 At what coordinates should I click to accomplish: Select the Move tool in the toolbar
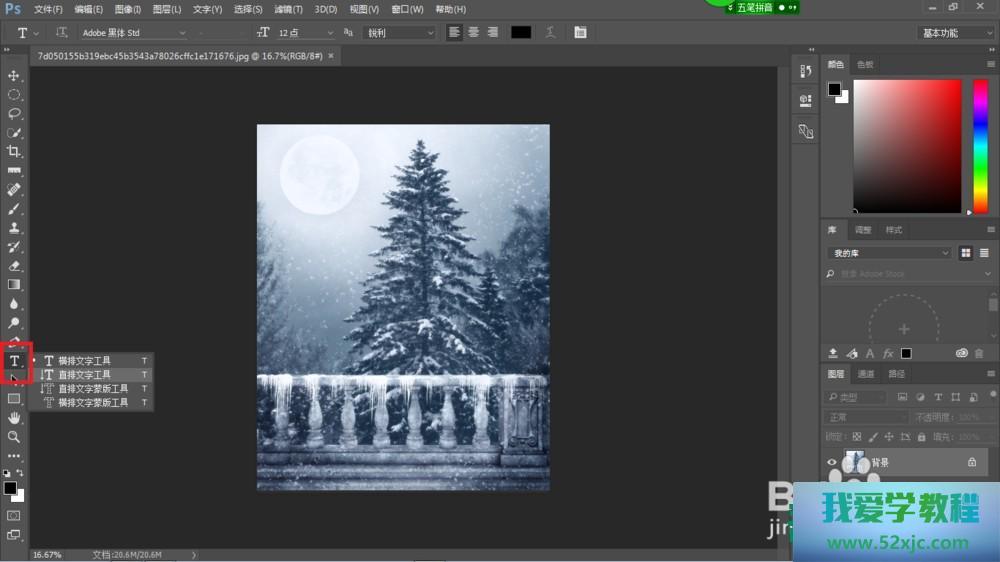[x=14, y=76]
